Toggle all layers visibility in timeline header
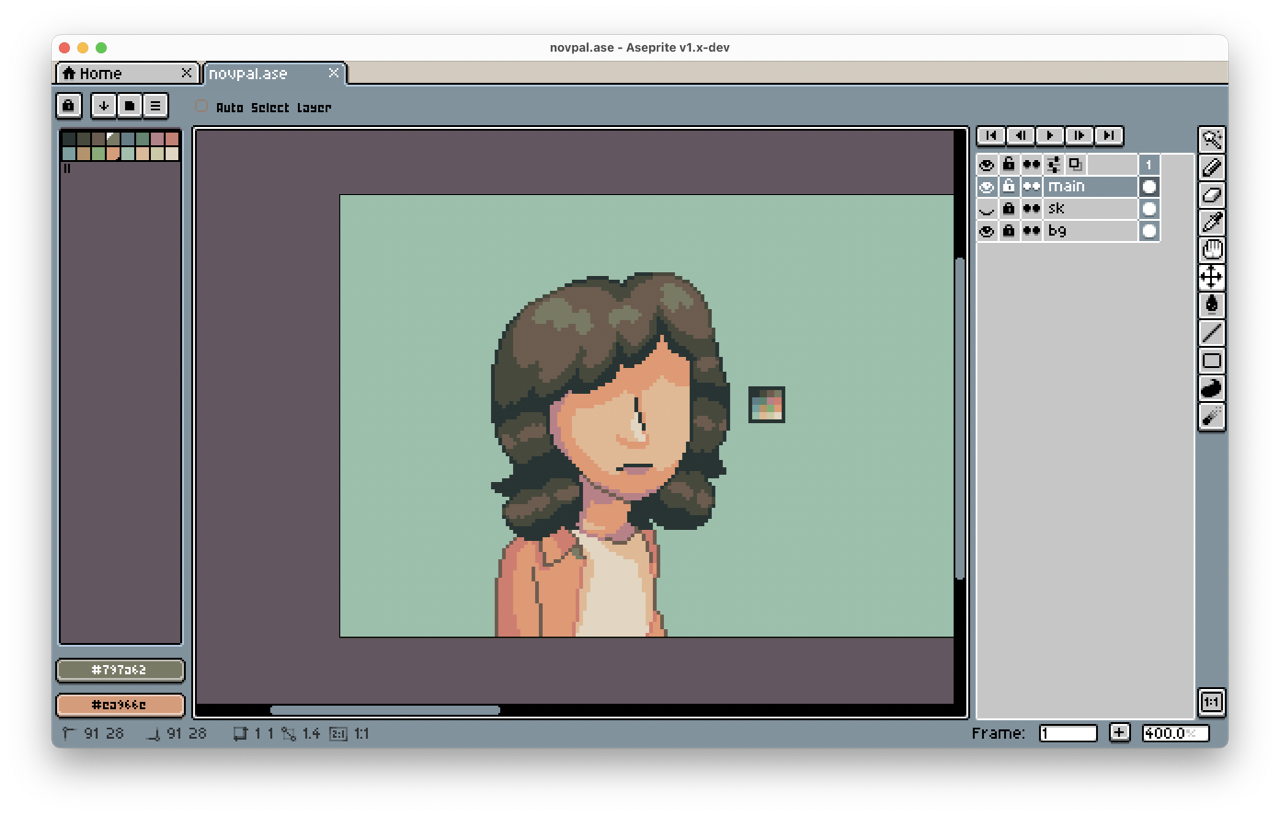1280x816 pixels. point(987,164)
